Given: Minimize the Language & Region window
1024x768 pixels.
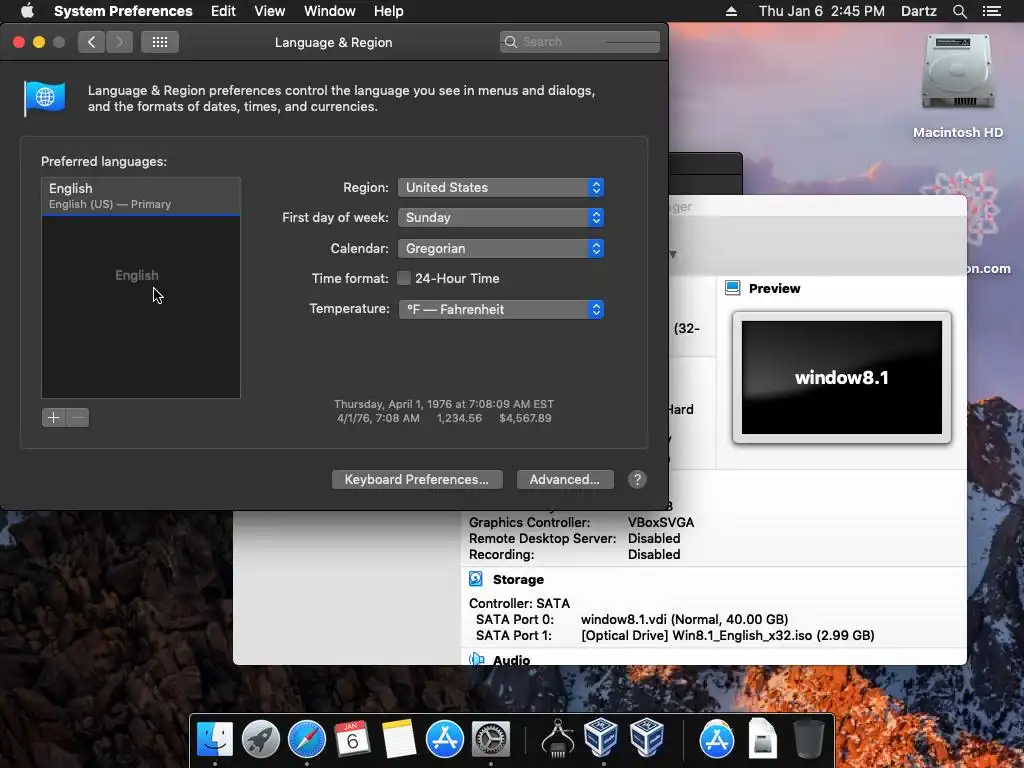Looking at the screenshot, I should [39, 42].
